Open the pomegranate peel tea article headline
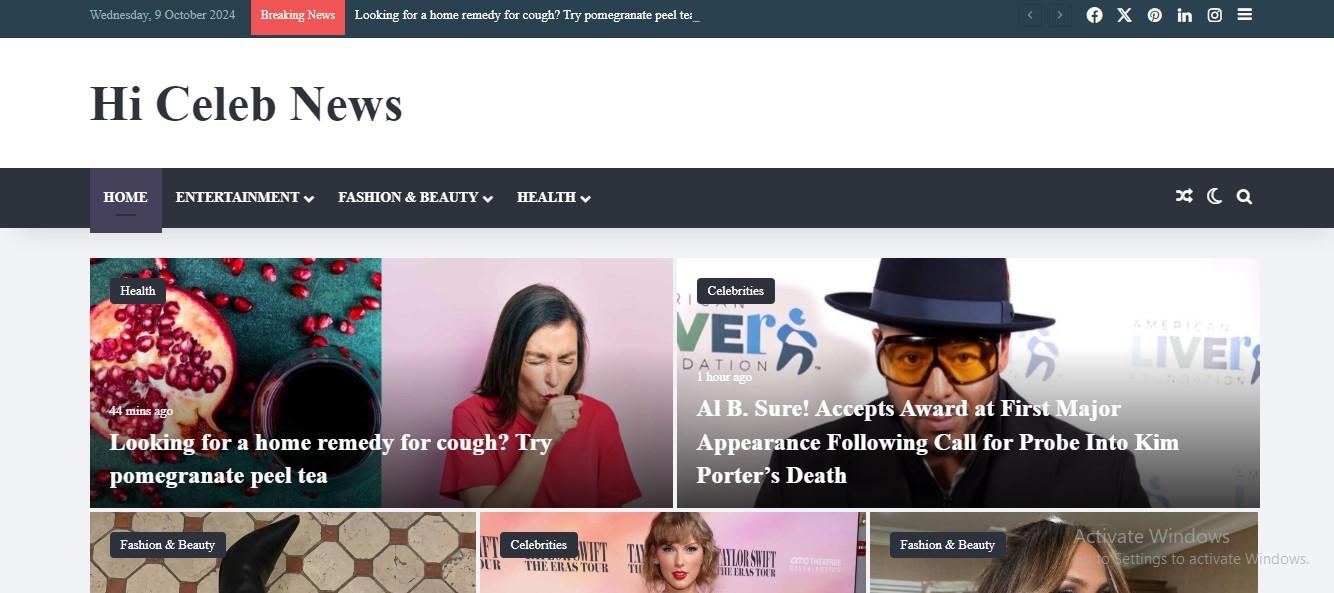This screenshot has height=593, width=1334. [x=330, y=458]
